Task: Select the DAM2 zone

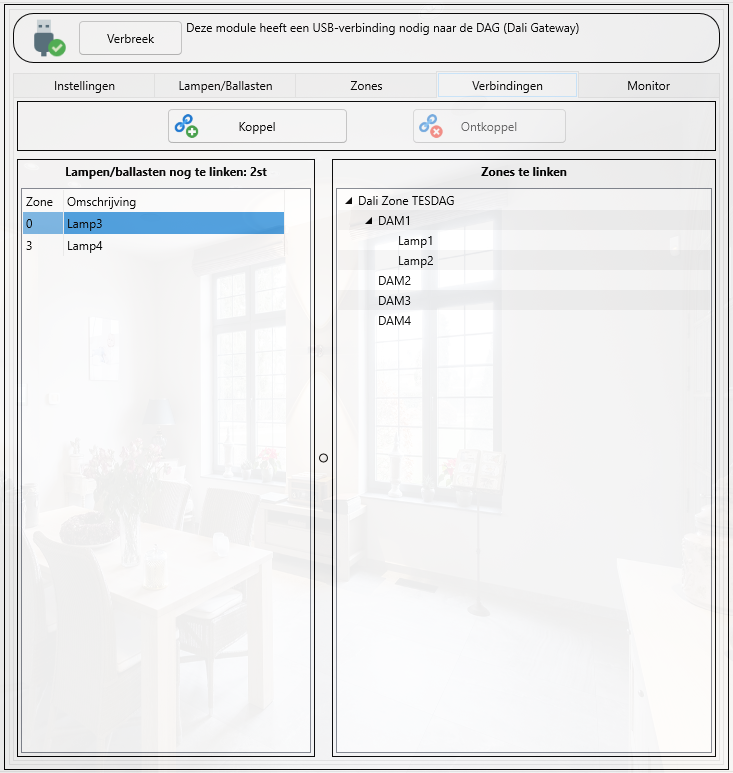Action: [x=394, y=281]
